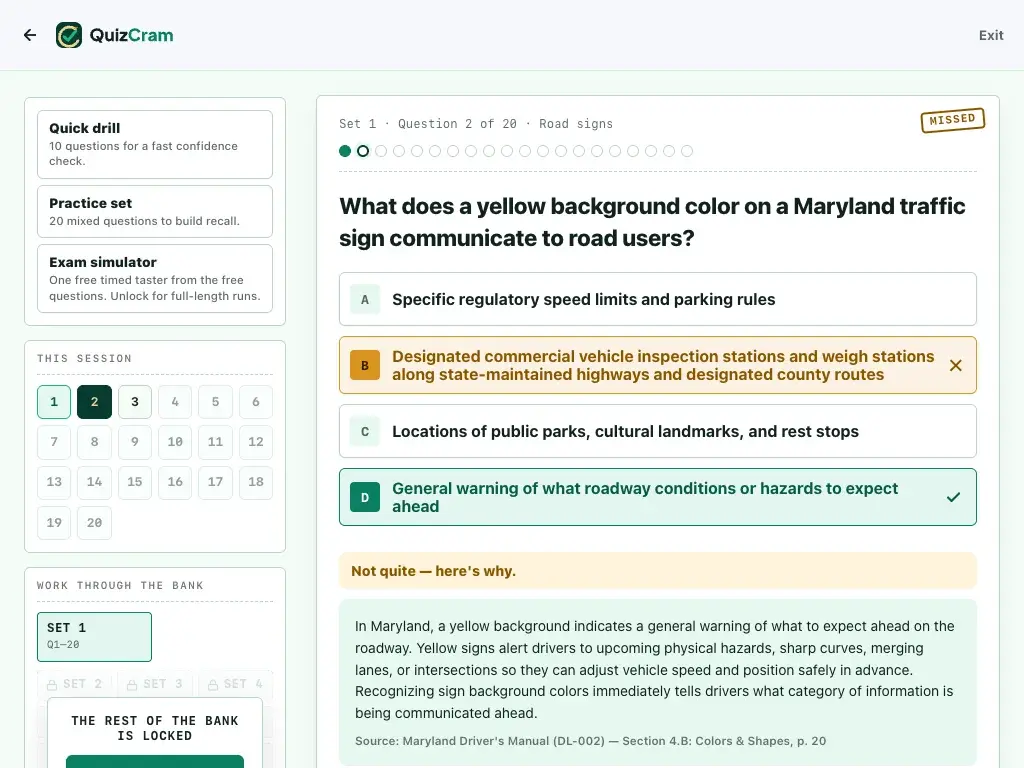Click the back arrow icon
1024x768 pixels.
30,35
